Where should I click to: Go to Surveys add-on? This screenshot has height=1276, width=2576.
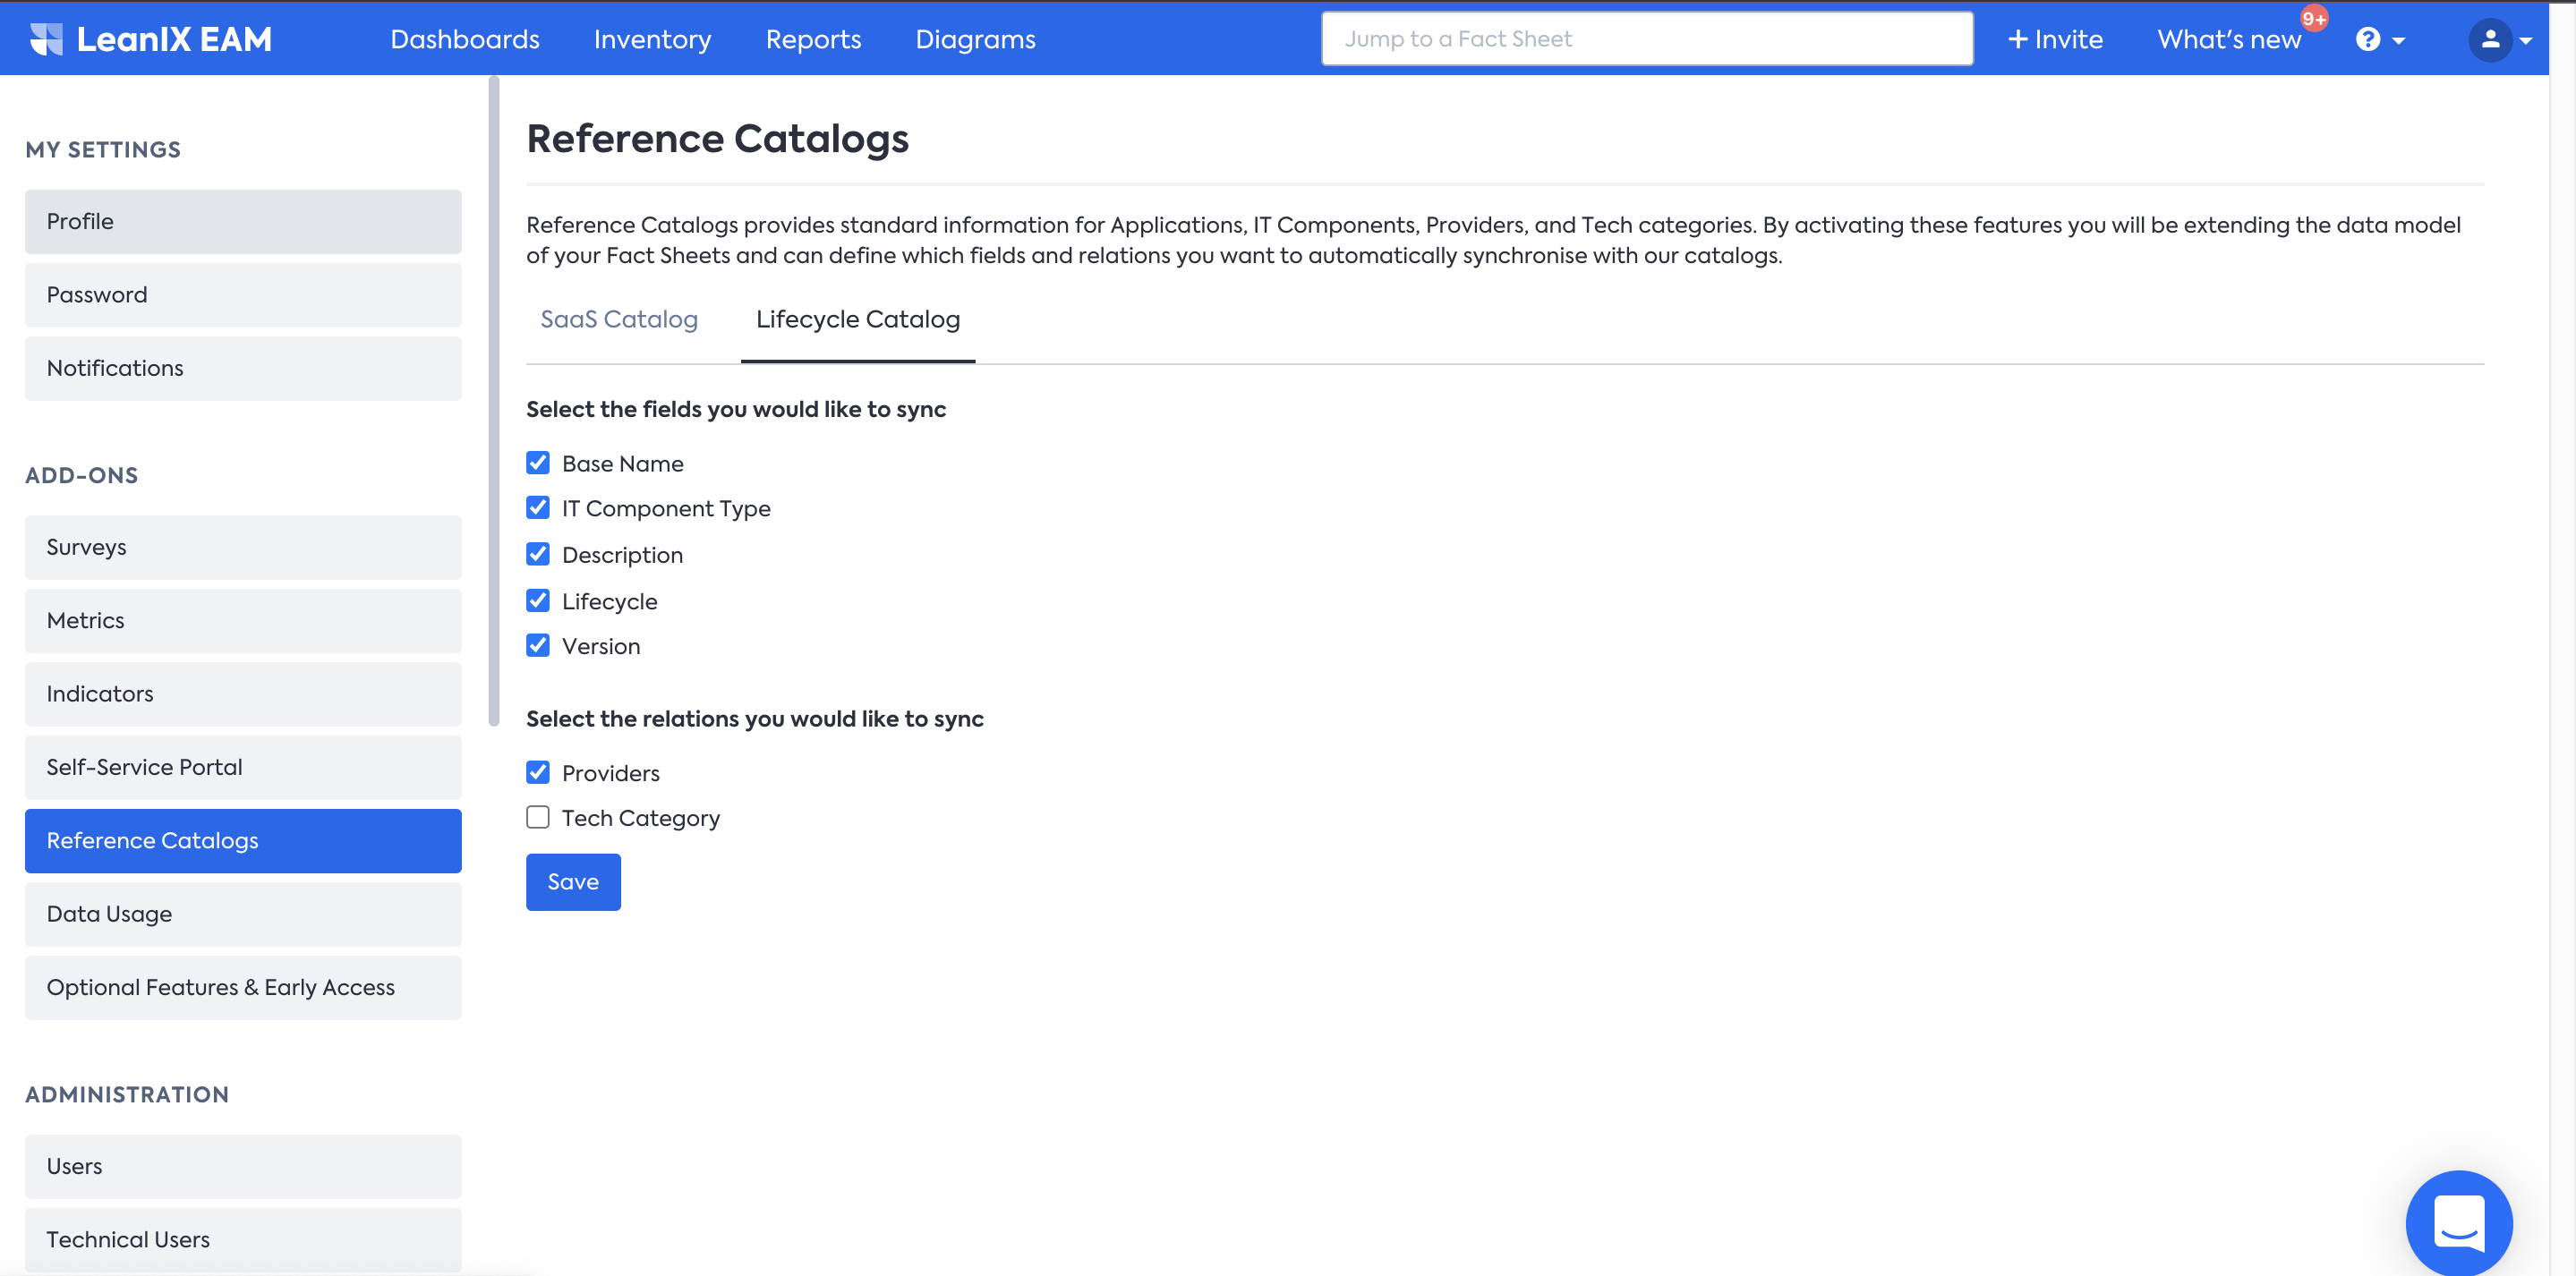tap(243, 547)
